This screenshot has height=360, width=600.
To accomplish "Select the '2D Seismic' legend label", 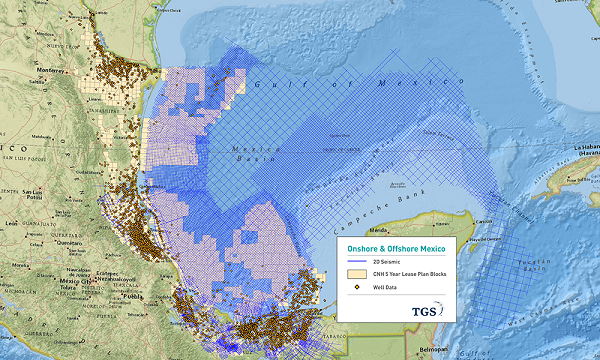I will coord(386,262).
